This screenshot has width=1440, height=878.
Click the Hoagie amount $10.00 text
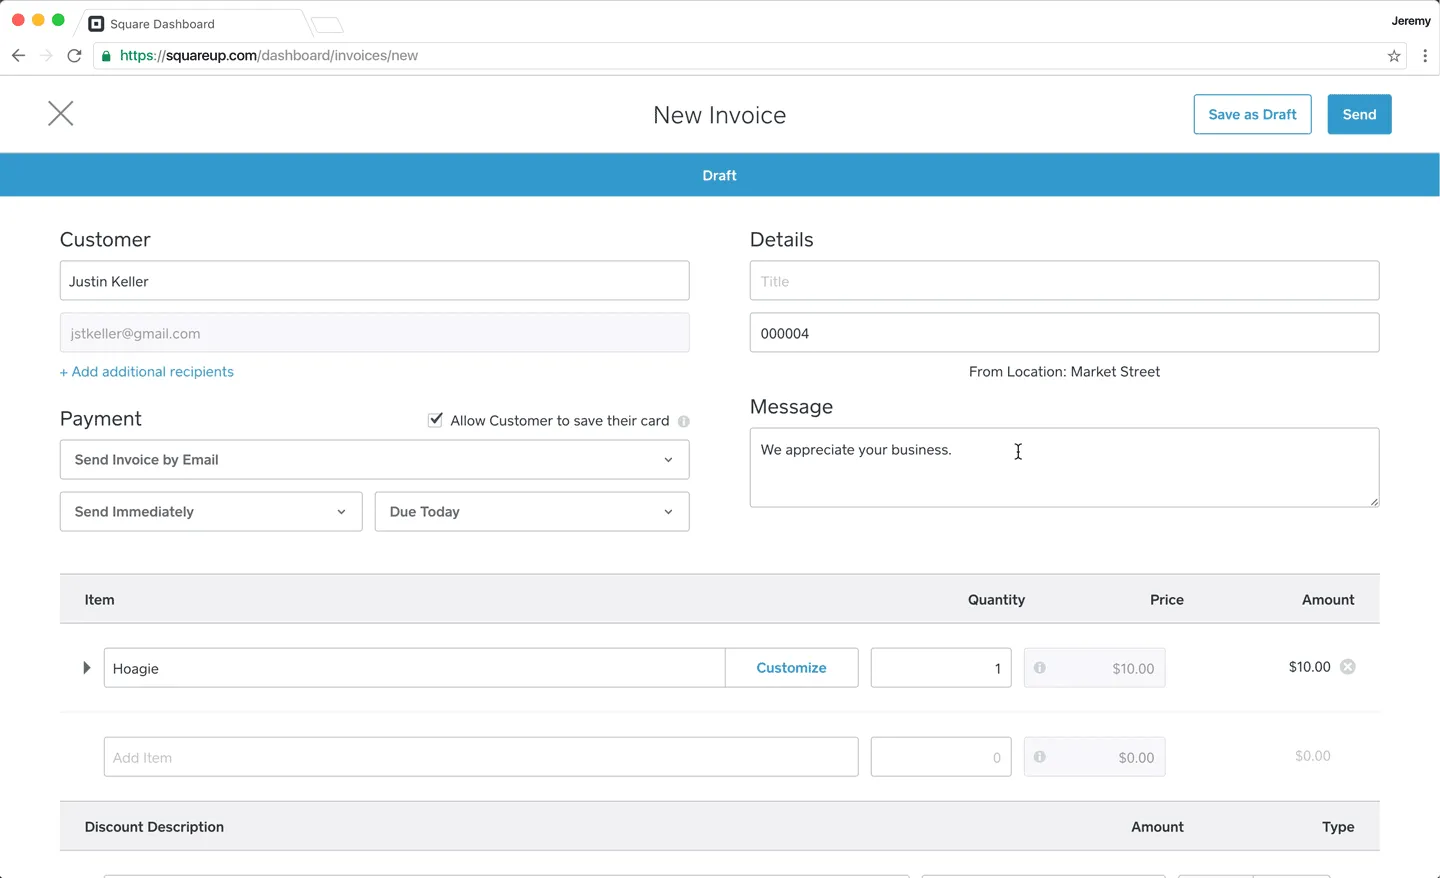1309,667
